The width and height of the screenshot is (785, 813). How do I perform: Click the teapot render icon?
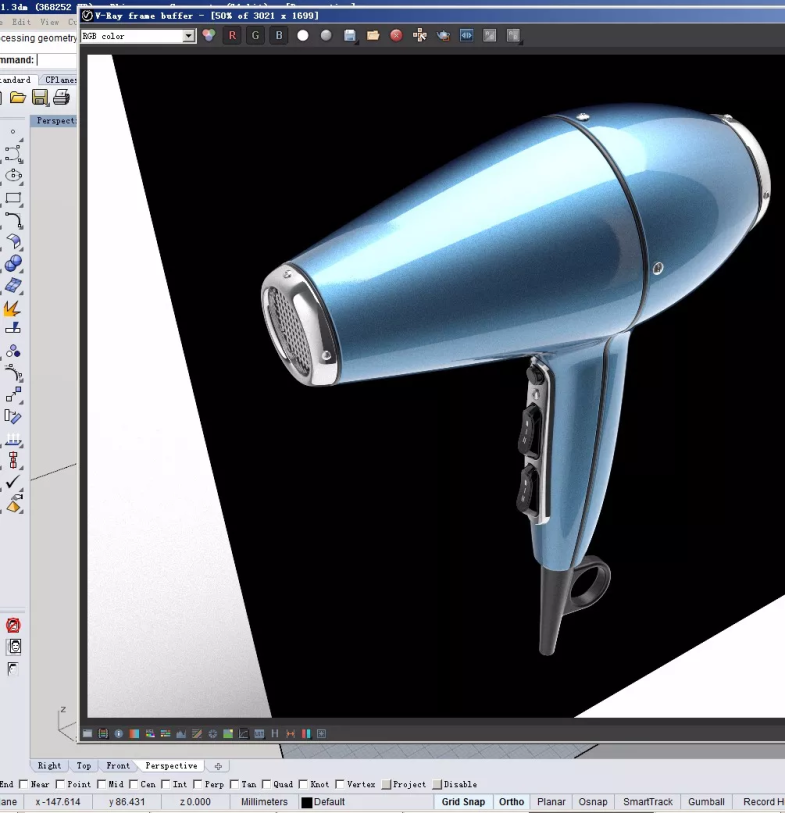click(x=443, y=36)
